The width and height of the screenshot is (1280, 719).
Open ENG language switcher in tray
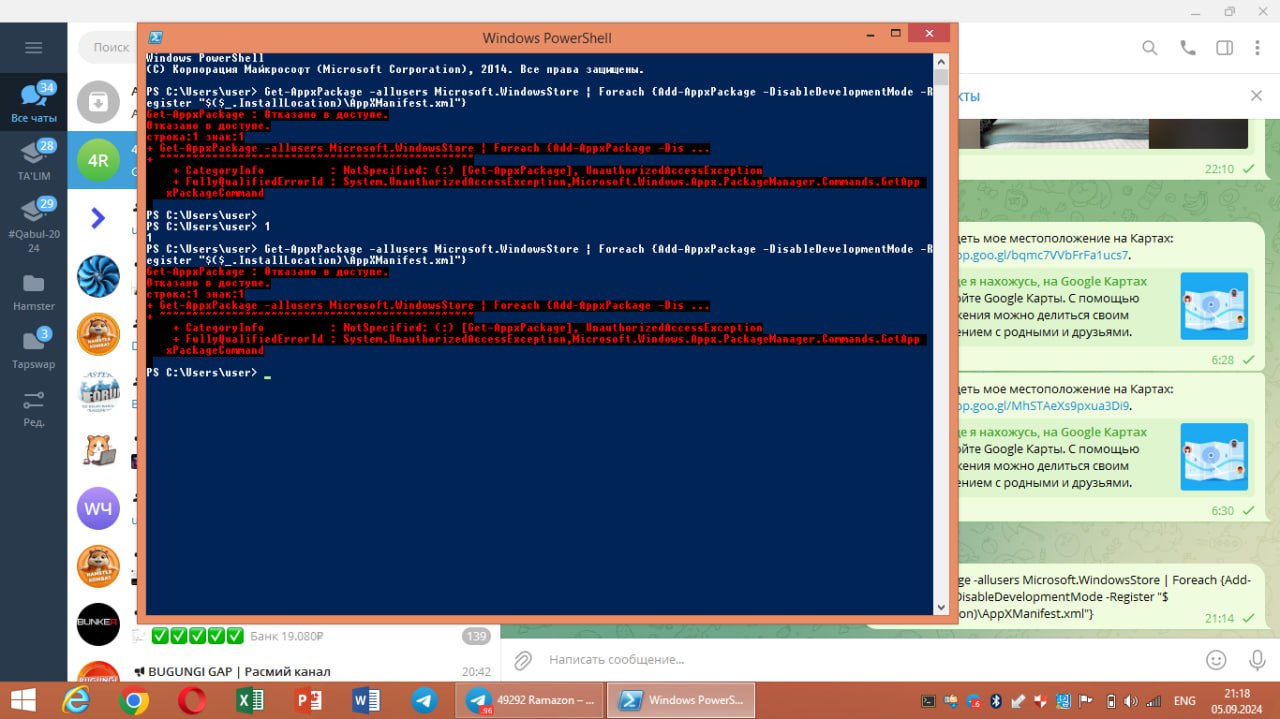1184,701
